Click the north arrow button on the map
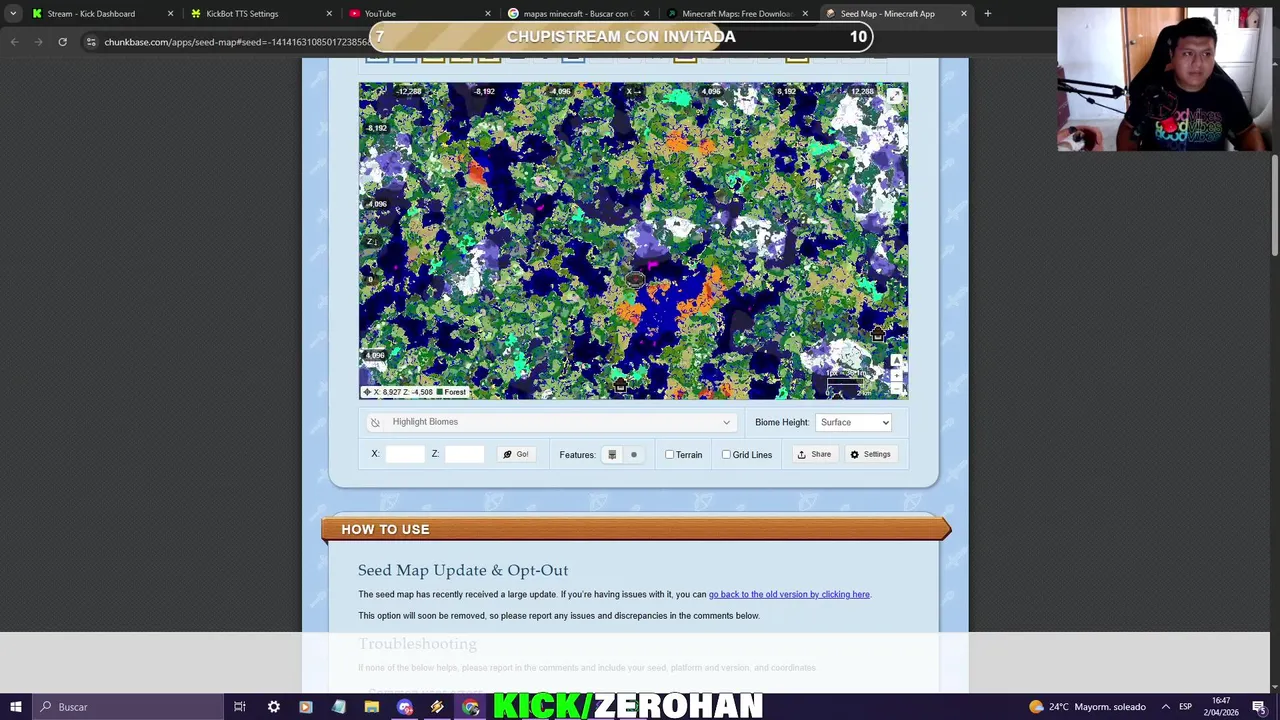The width and height of the screenshot is (1280, 720). click(x=896, y=361)
